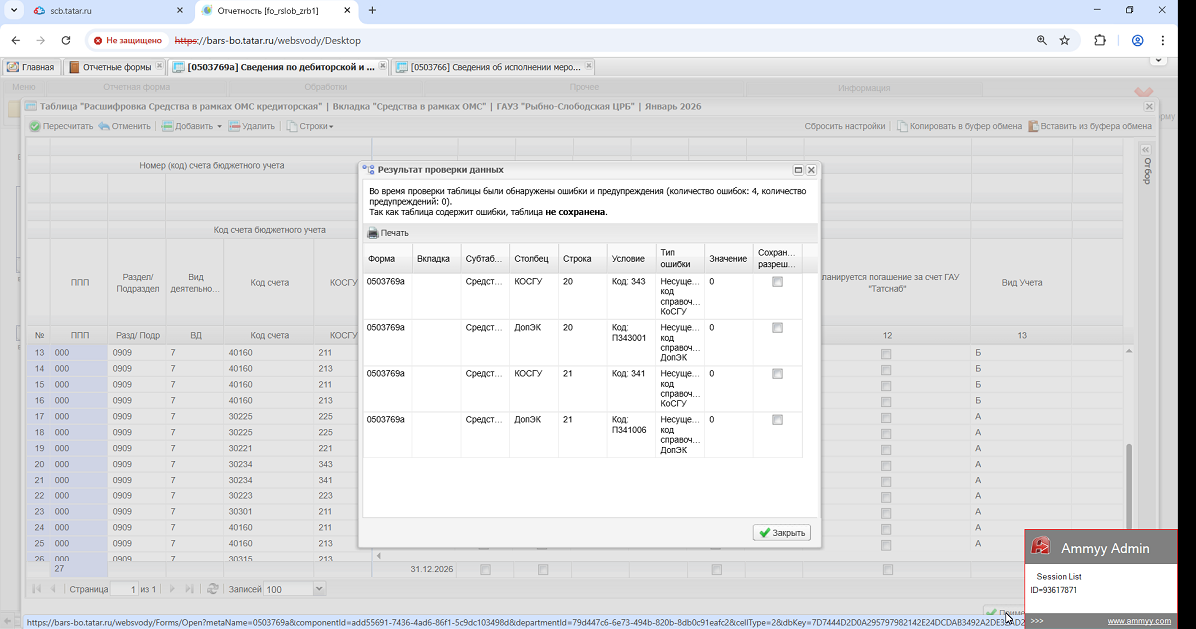
Task: Open Chrome profile avatar icon
Action: [x=1137, y=40]
